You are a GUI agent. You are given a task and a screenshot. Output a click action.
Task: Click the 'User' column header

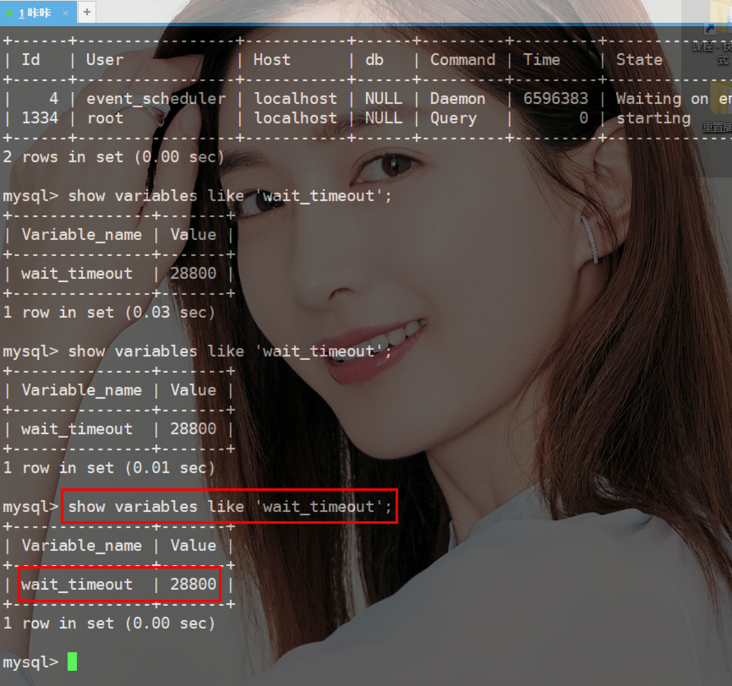pos(105,60)
